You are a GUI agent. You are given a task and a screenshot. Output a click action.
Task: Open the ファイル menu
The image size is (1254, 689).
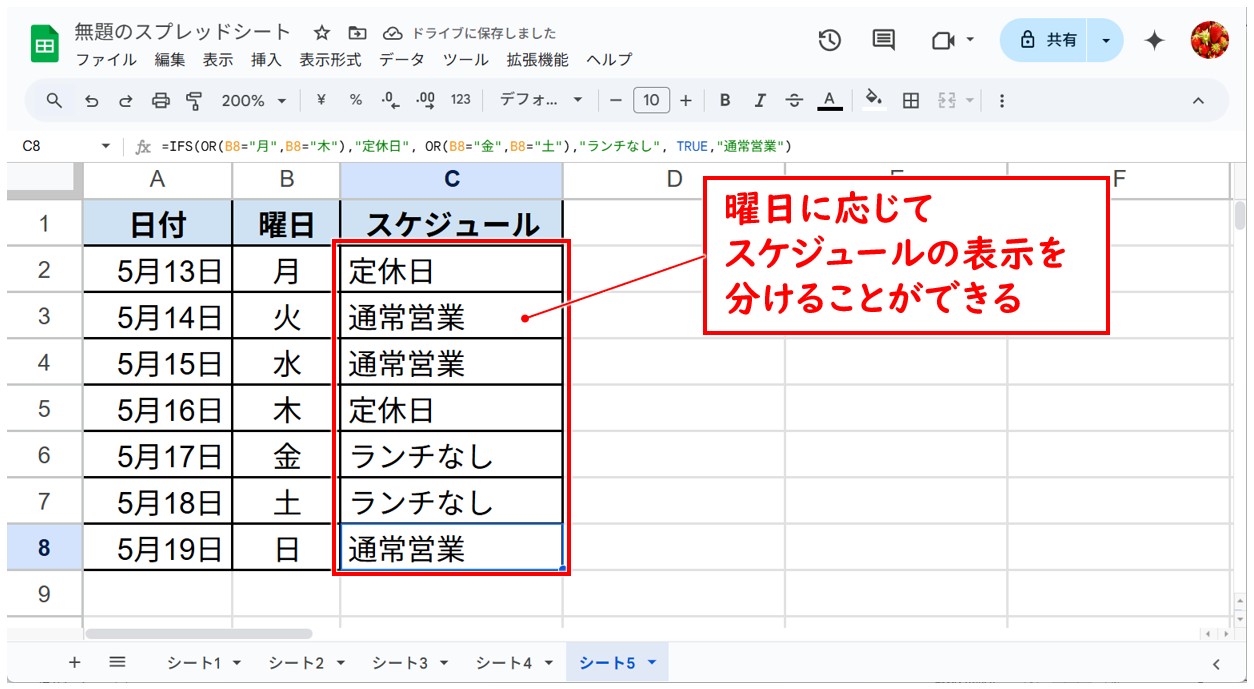[x=106, y=60]
